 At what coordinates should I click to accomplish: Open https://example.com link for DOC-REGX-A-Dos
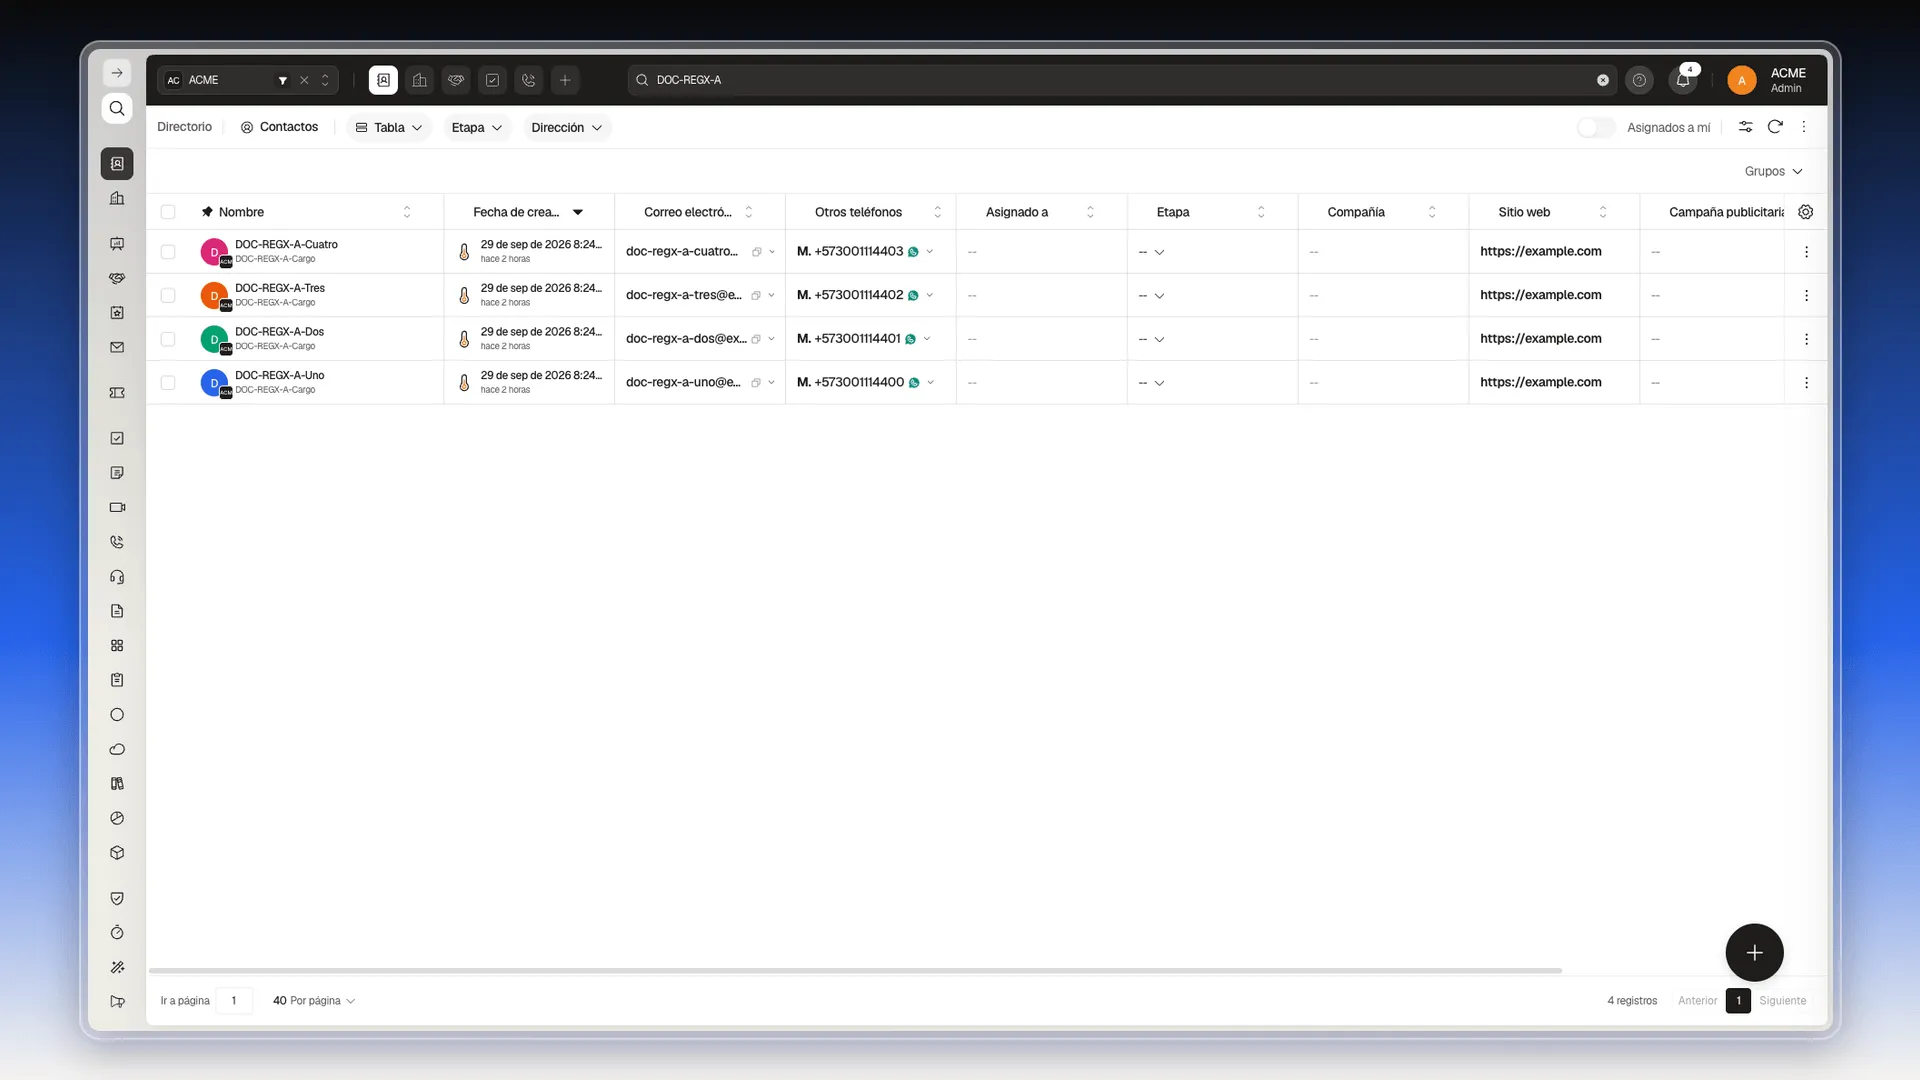click(1540, 339)
